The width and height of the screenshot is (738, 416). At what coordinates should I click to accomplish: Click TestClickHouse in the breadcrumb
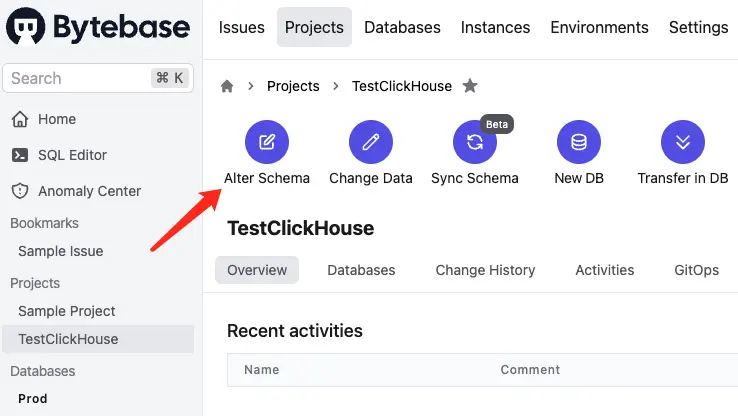[402, 86]
